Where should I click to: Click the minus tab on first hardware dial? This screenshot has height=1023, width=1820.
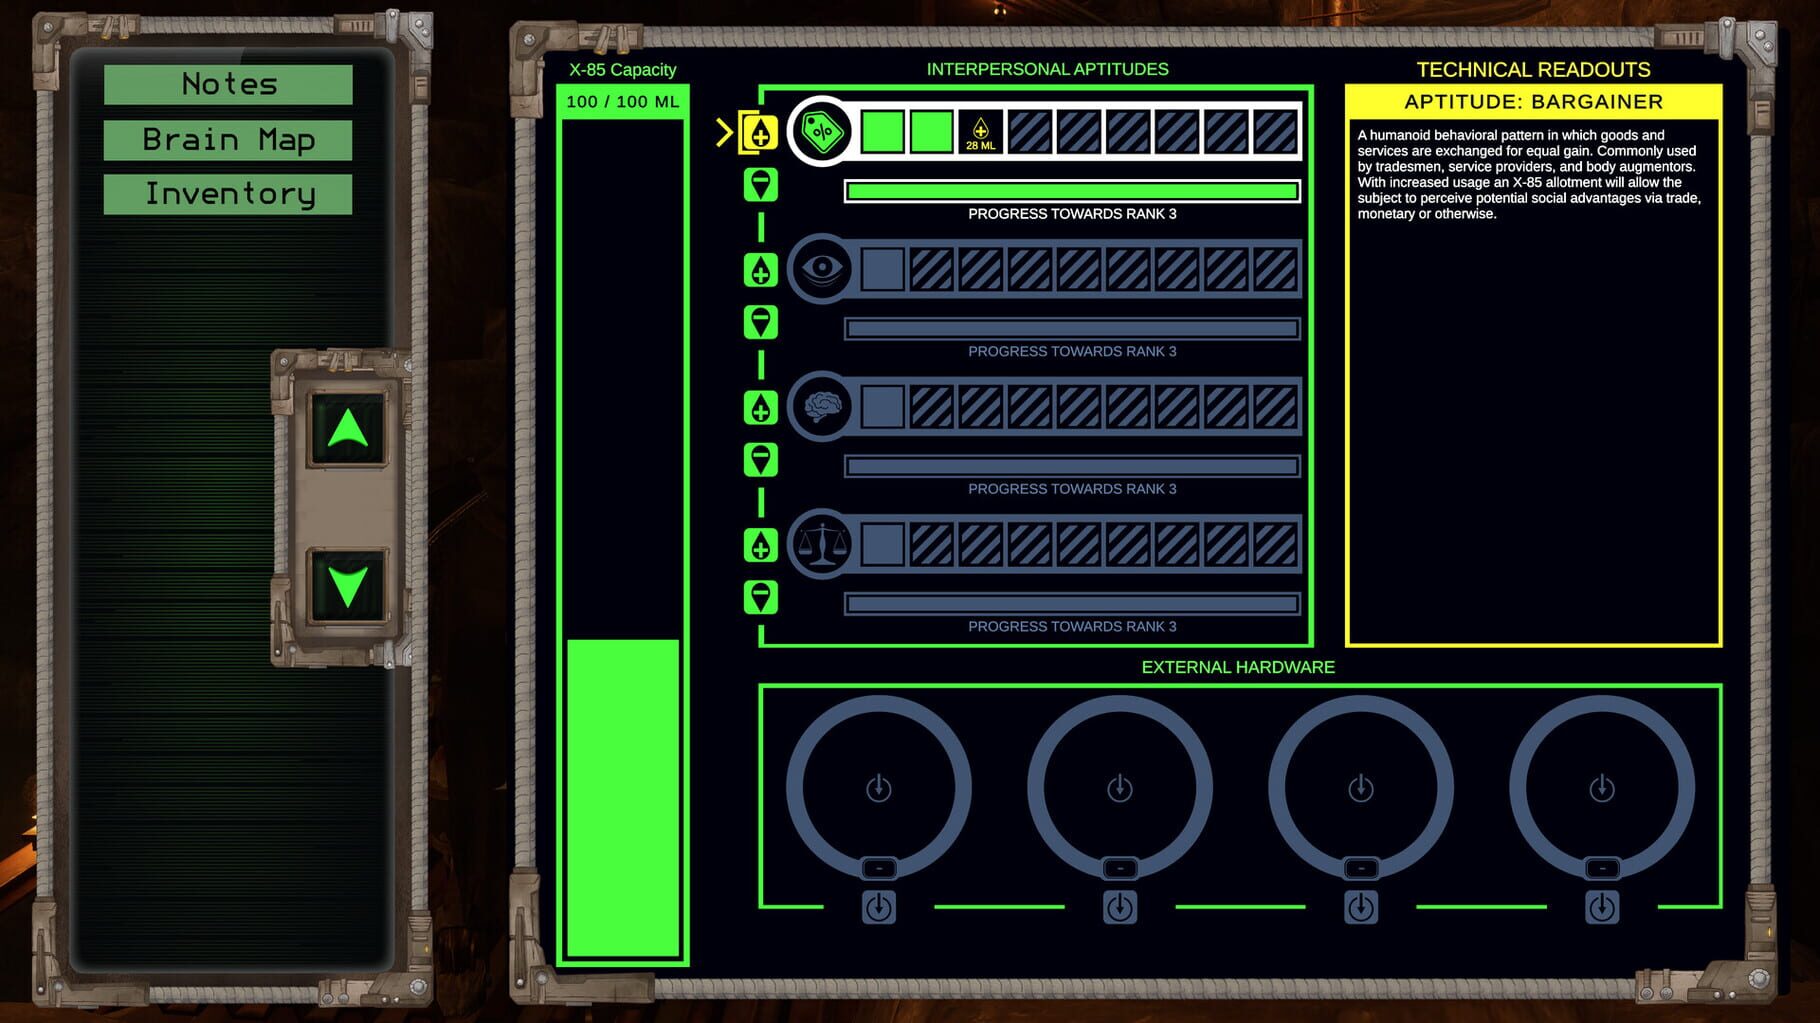(x=879, y=868)
